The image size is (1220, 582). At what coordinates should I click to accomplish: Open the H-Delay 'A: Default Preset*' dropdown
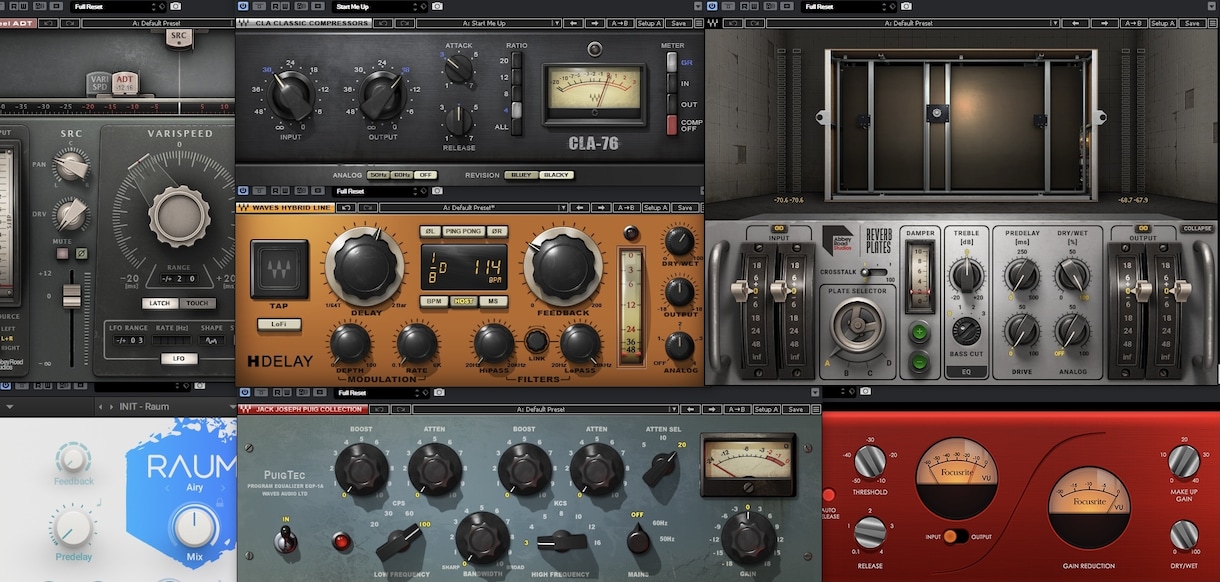click(x=473, y=207)
